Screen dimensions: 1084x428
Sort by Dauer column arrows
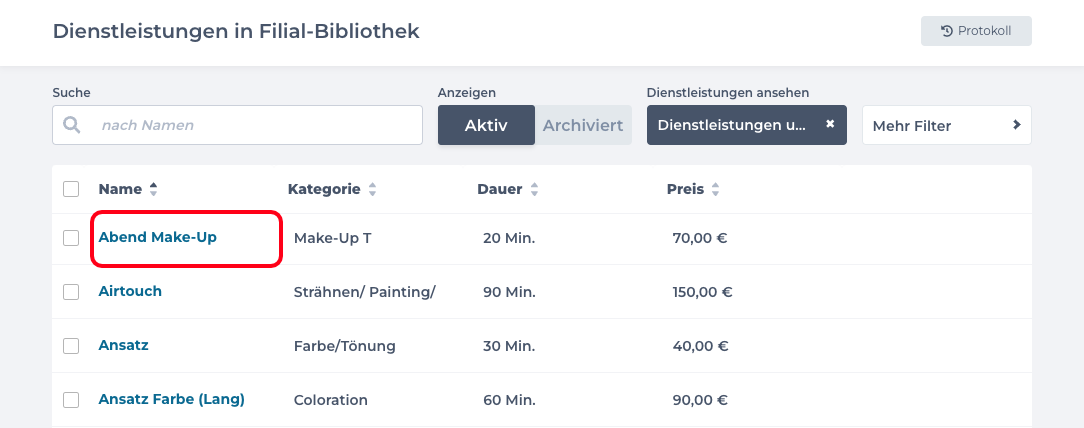click(x=534, y=189)
